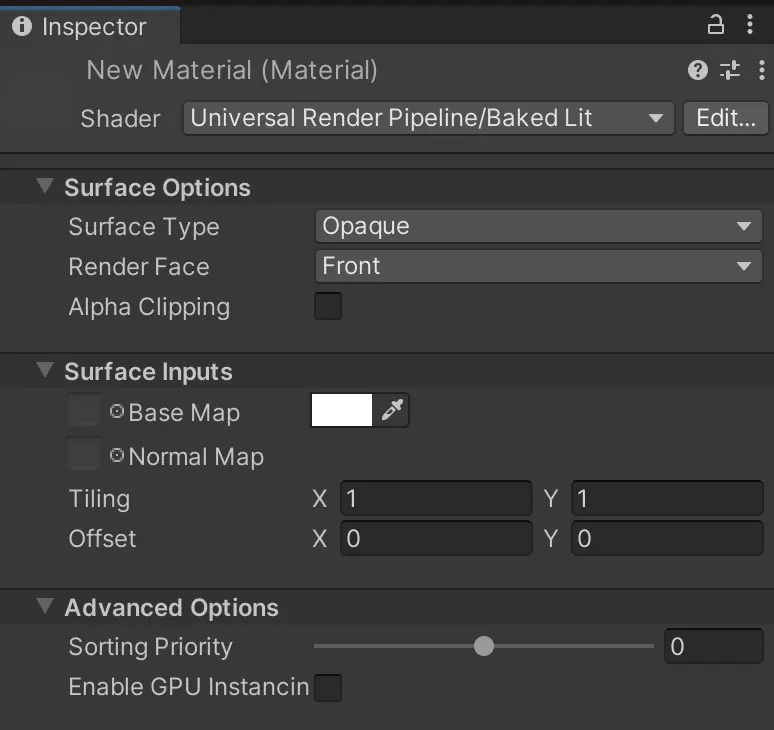Screen dimensions: 774x730
Task: Open the material header's more options menu
Action: click(761, 70)
